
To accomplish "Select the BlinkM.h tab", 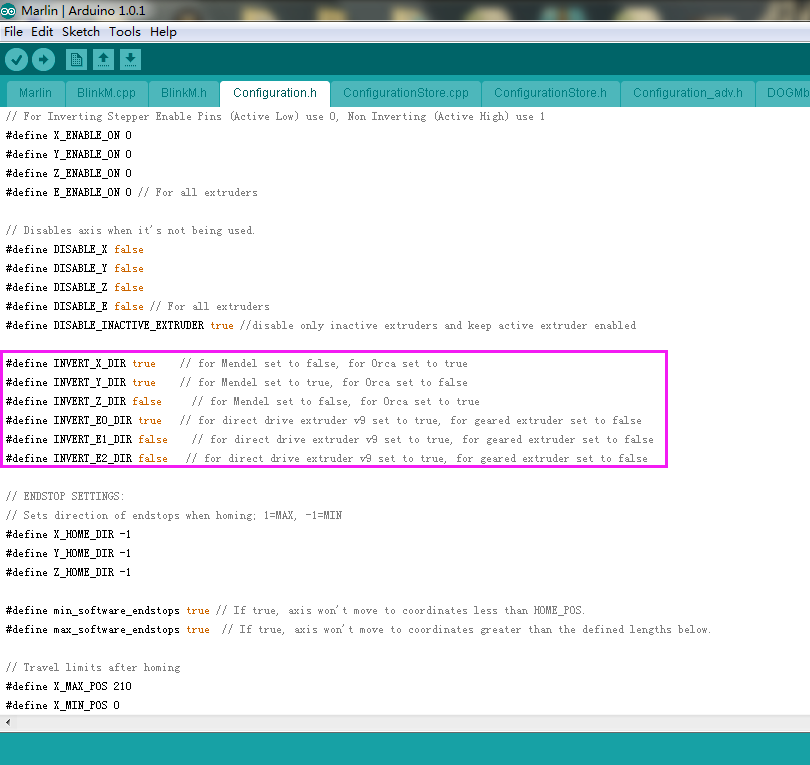I will (184, 93).
